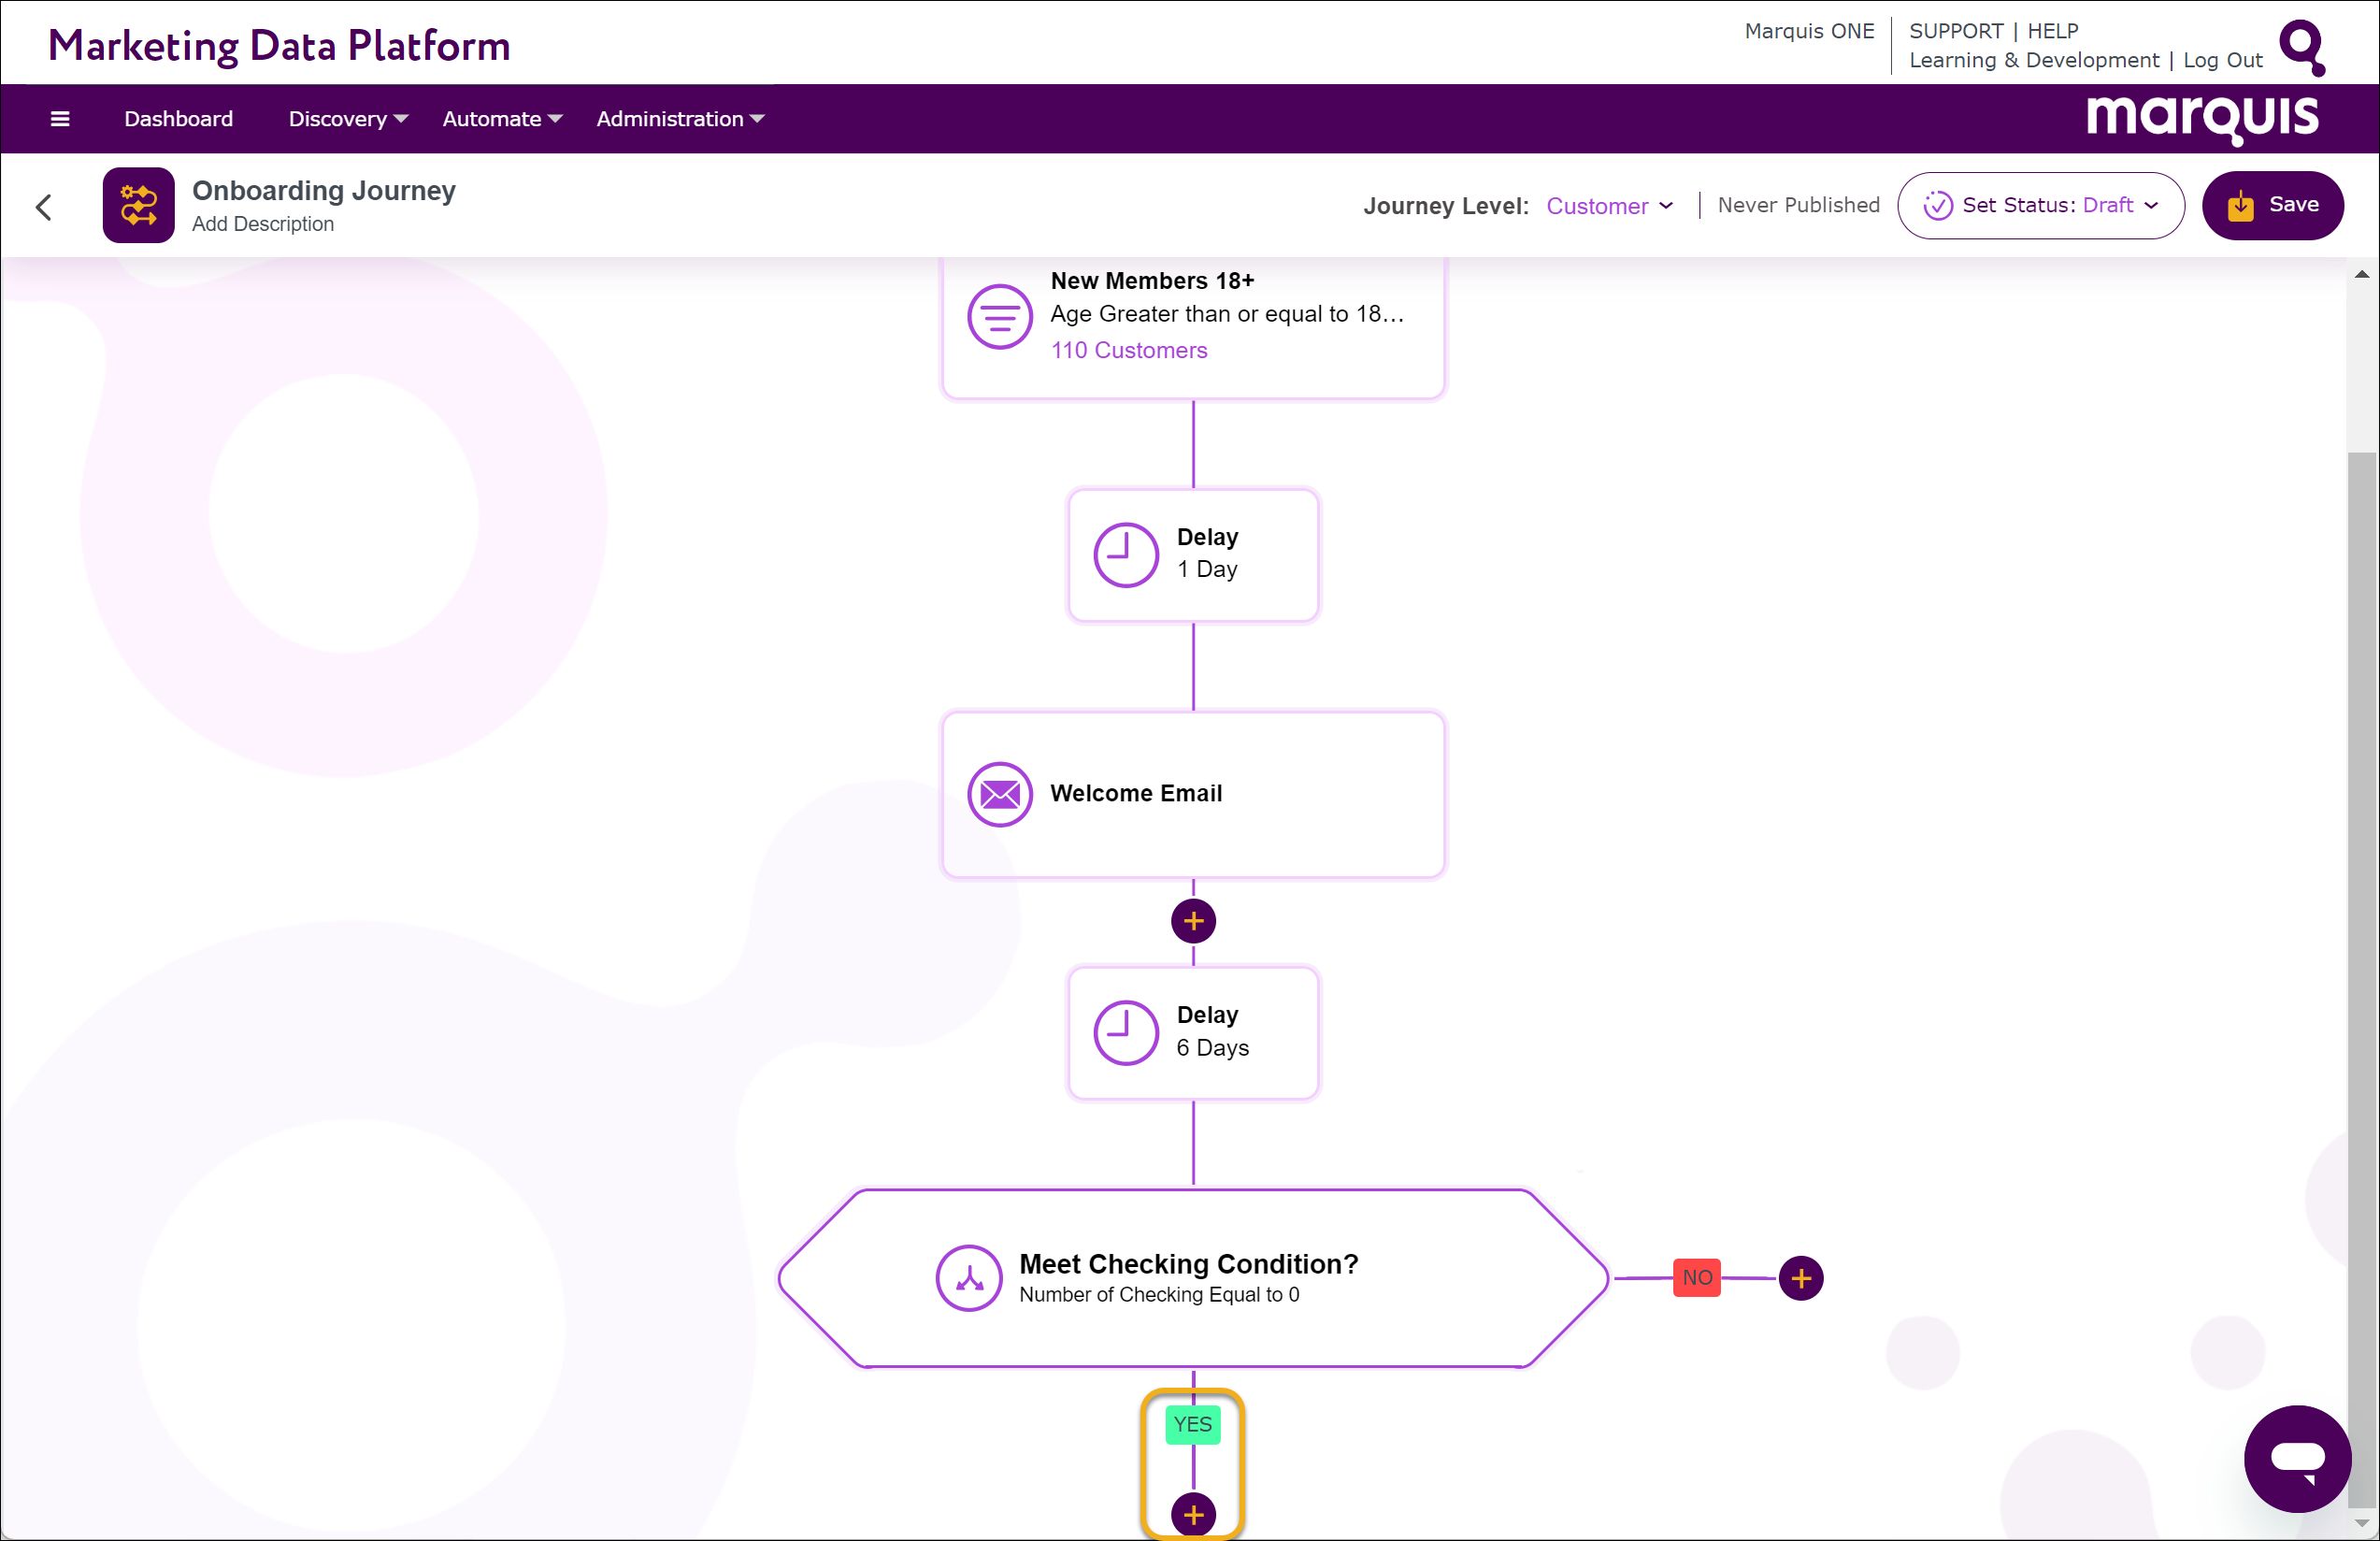The height and width of the screenshot is (1541, 2380).
Task: Go to the Dashboard
Action: tap(178, 119)
